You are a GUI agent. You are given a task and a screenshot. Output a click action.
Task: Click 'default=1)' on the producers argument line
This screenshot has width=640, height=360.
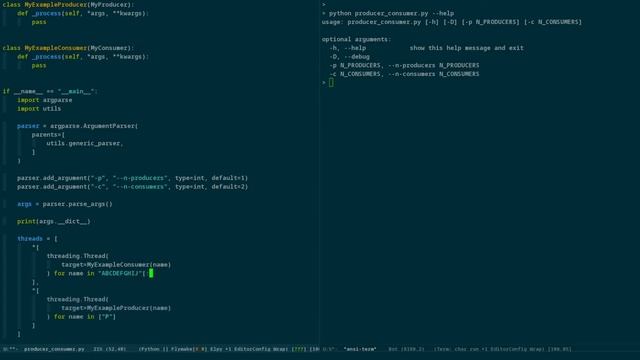(x=230, y=178)
